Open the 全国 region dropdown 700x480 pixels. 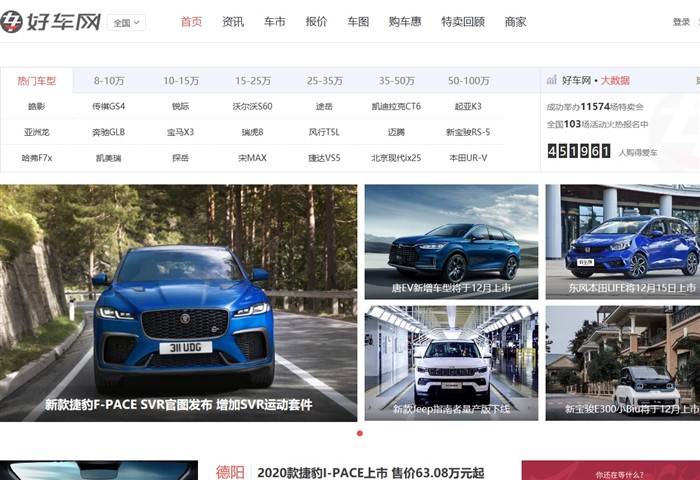[126, 22]
